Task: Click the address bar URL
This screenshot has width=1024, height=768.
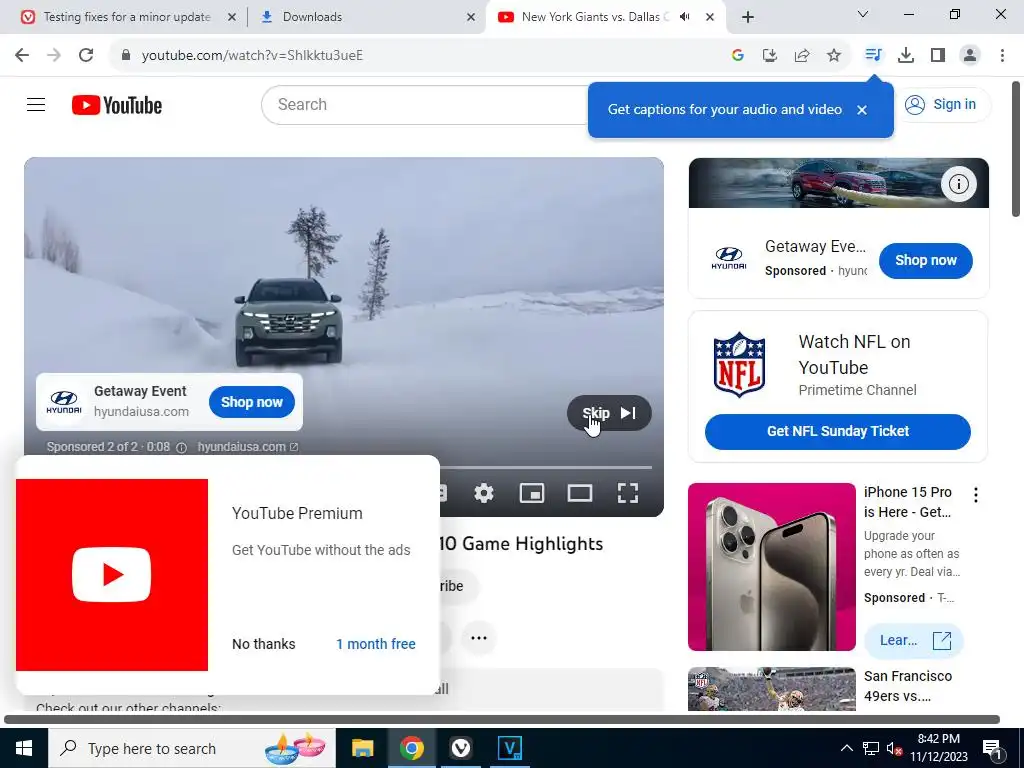Action: pyautogui.click(x=252, y=56)
